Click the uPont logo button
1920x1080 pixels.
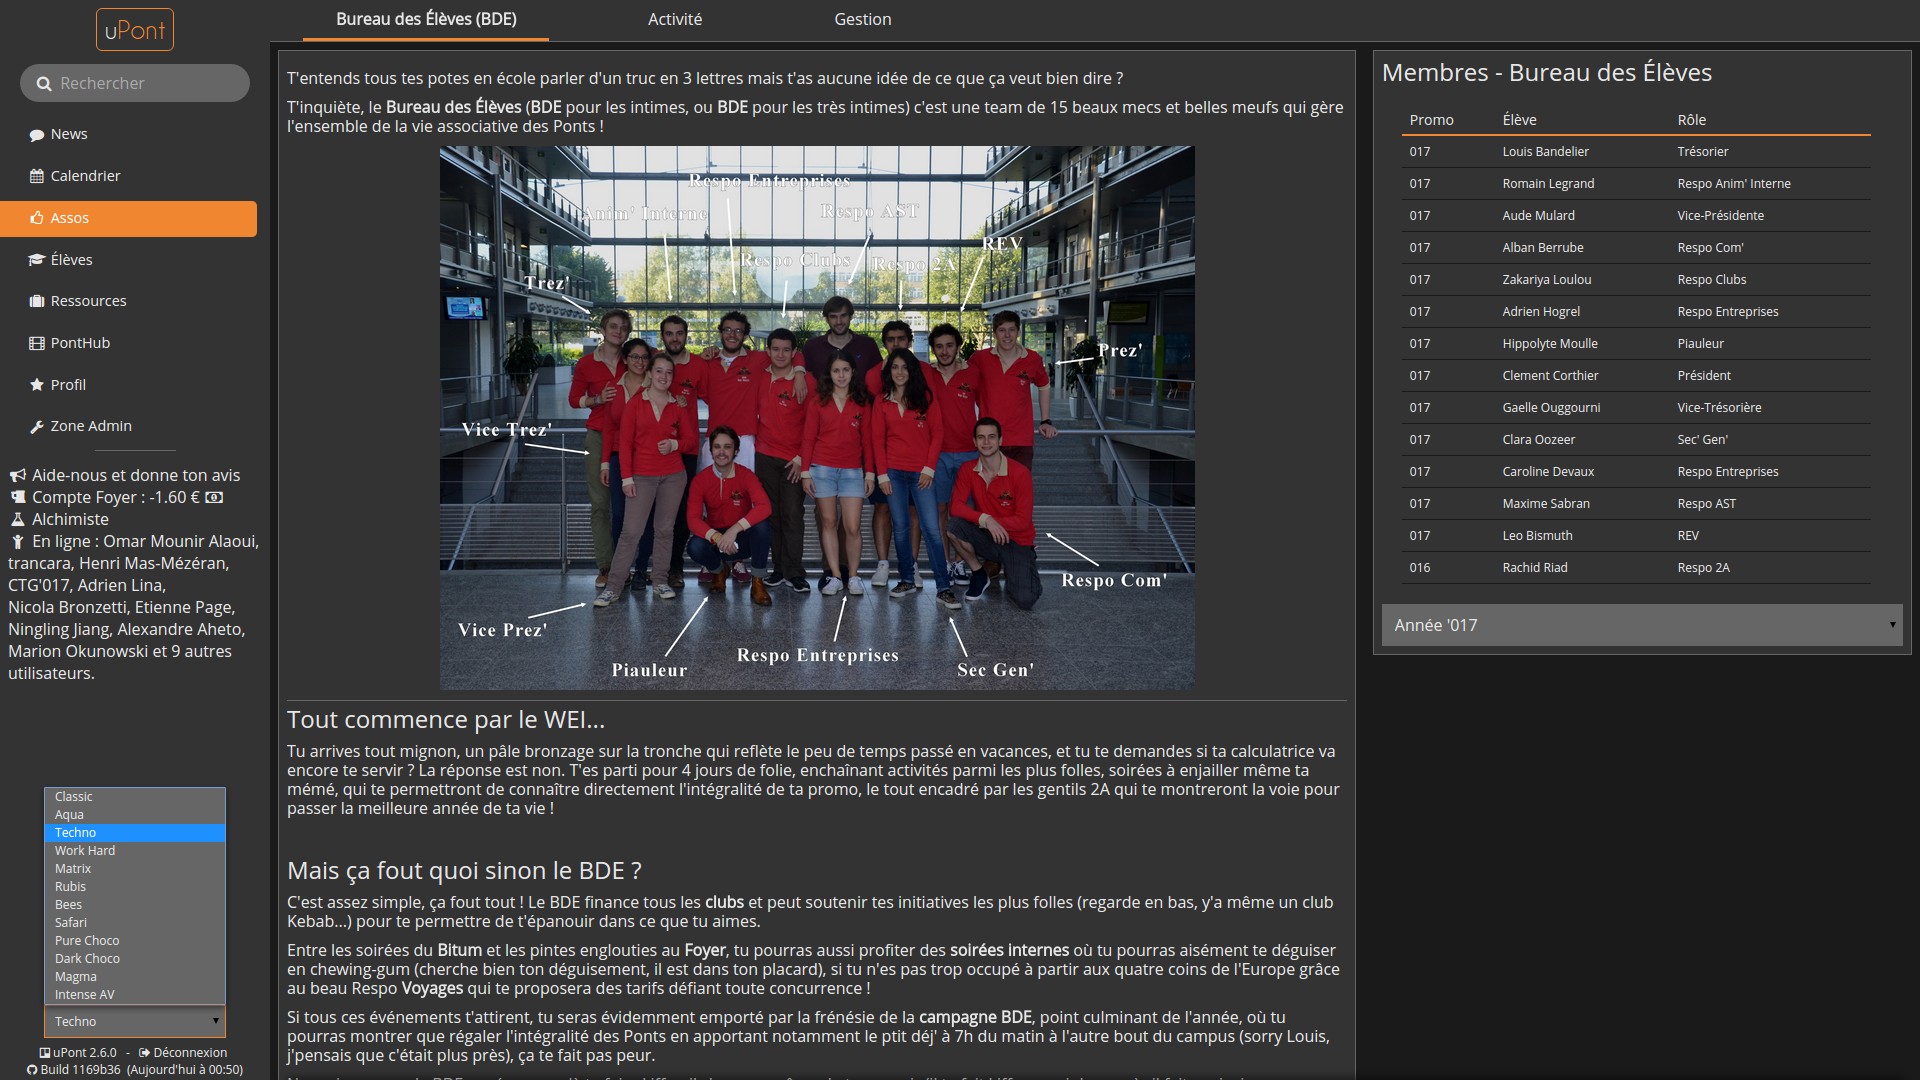coord(135,30)
